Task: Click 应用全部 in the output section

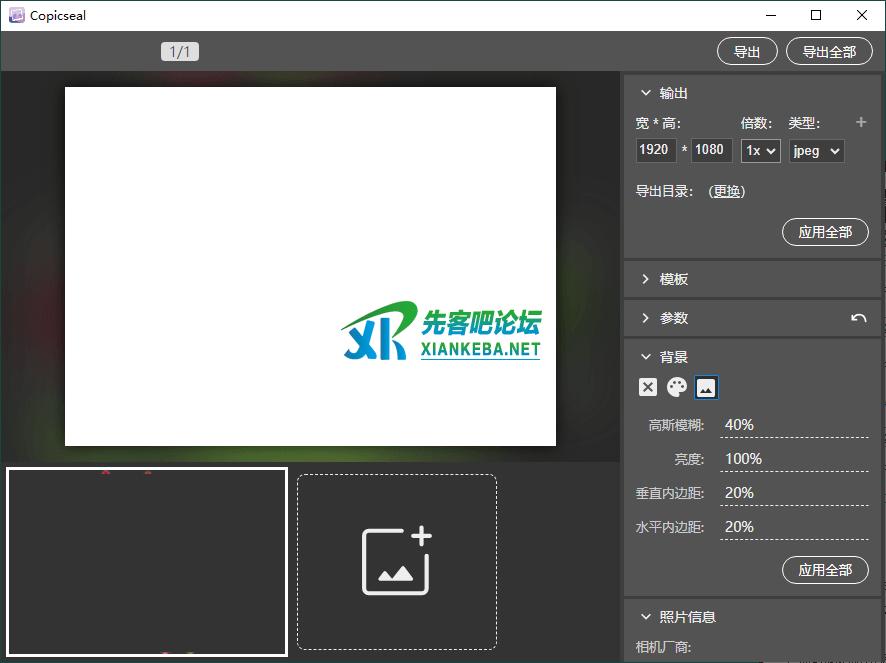Action: click(x=825, y=232)
